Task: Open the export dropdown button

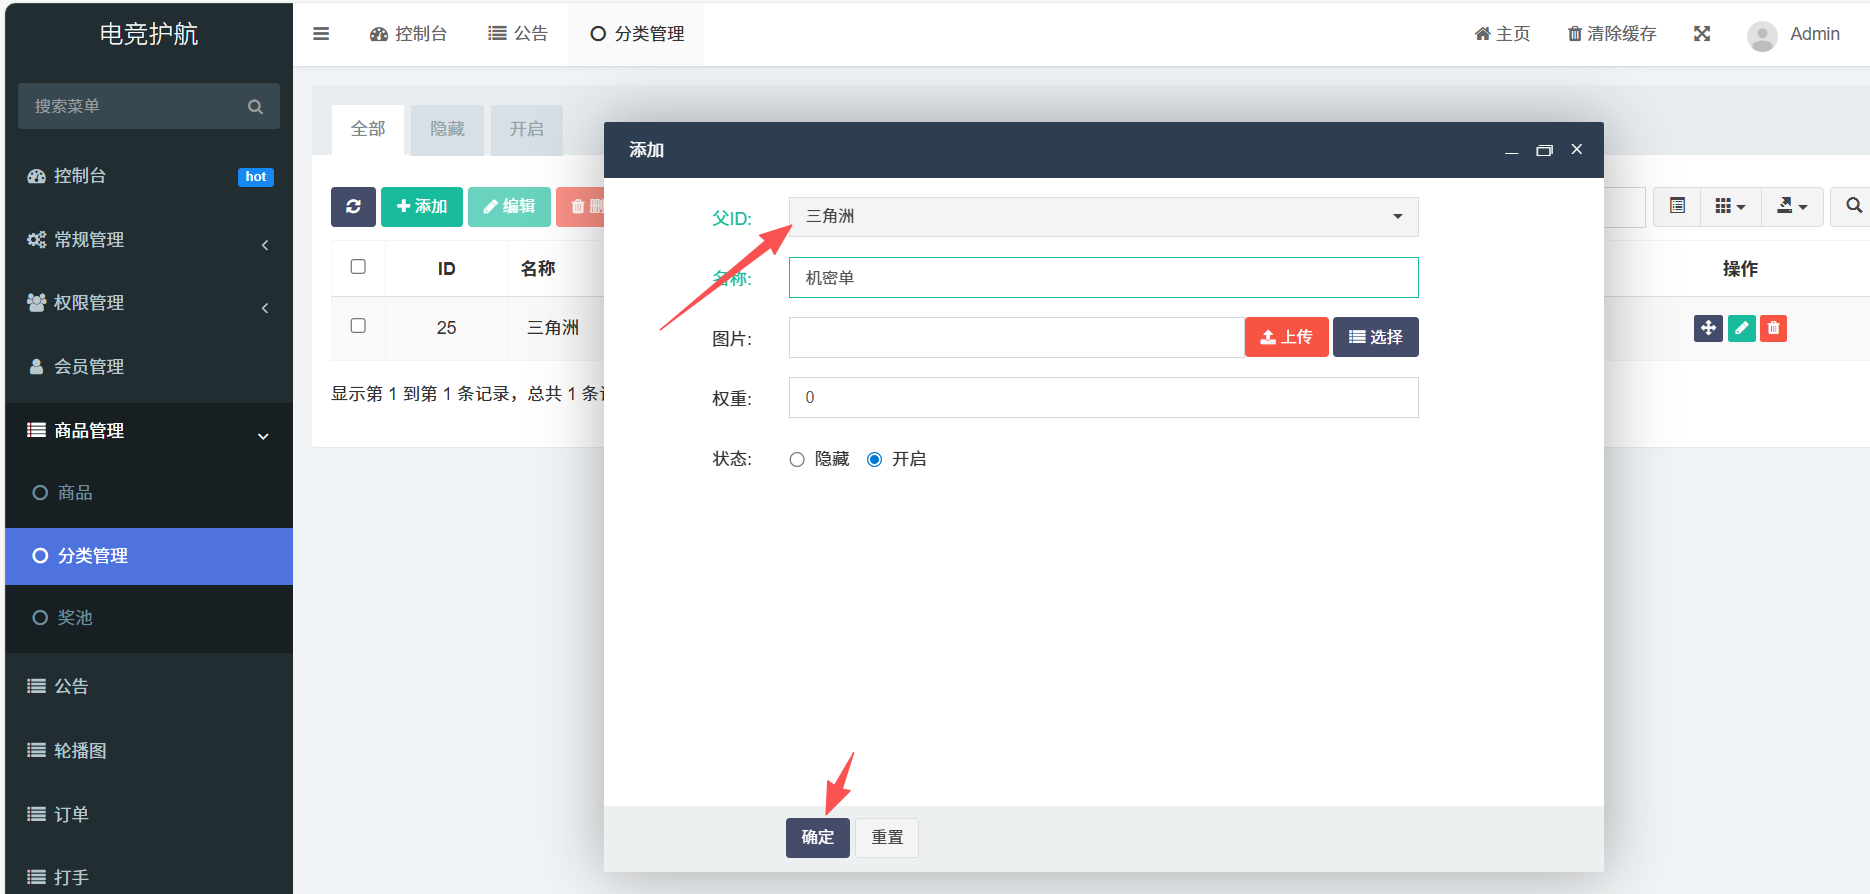Action: [1791, 206]
